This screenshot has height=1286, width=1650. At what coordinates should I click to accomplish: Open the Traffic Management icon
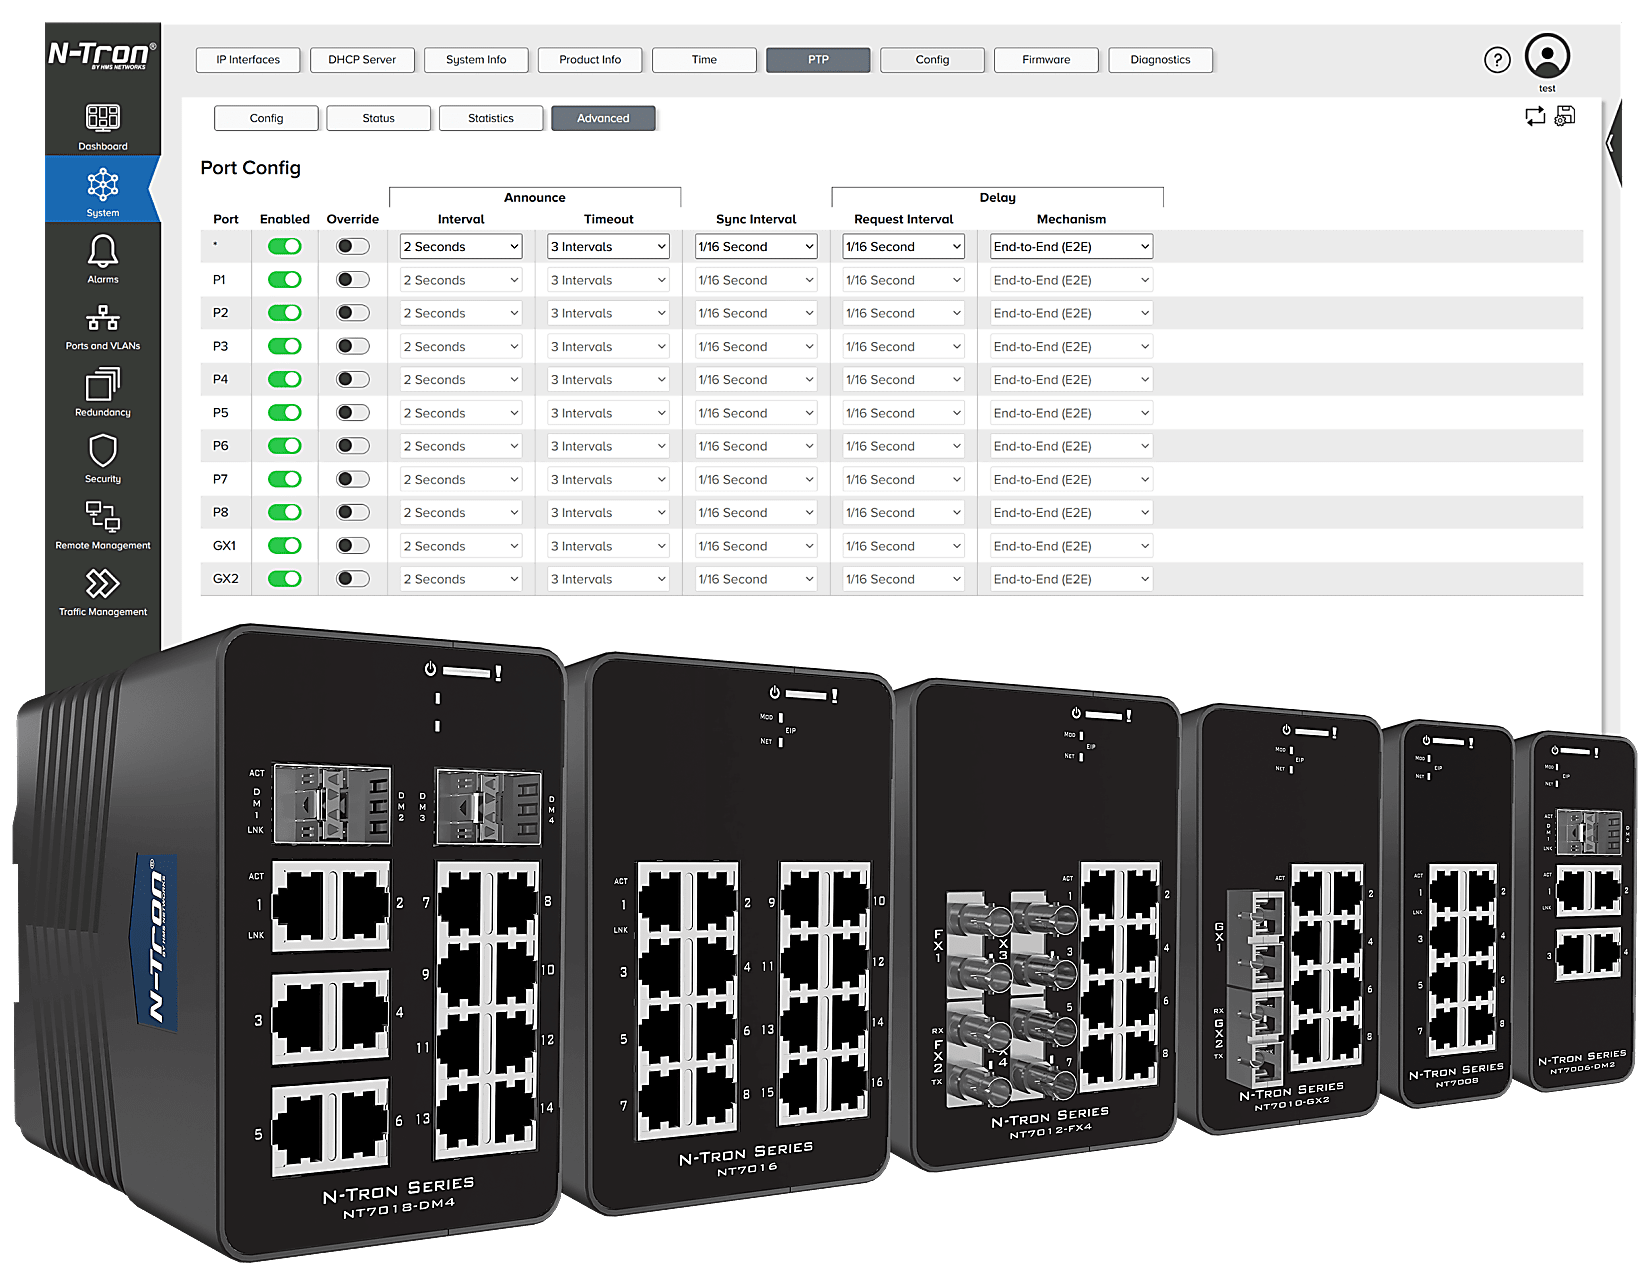(x=102, y=583)
